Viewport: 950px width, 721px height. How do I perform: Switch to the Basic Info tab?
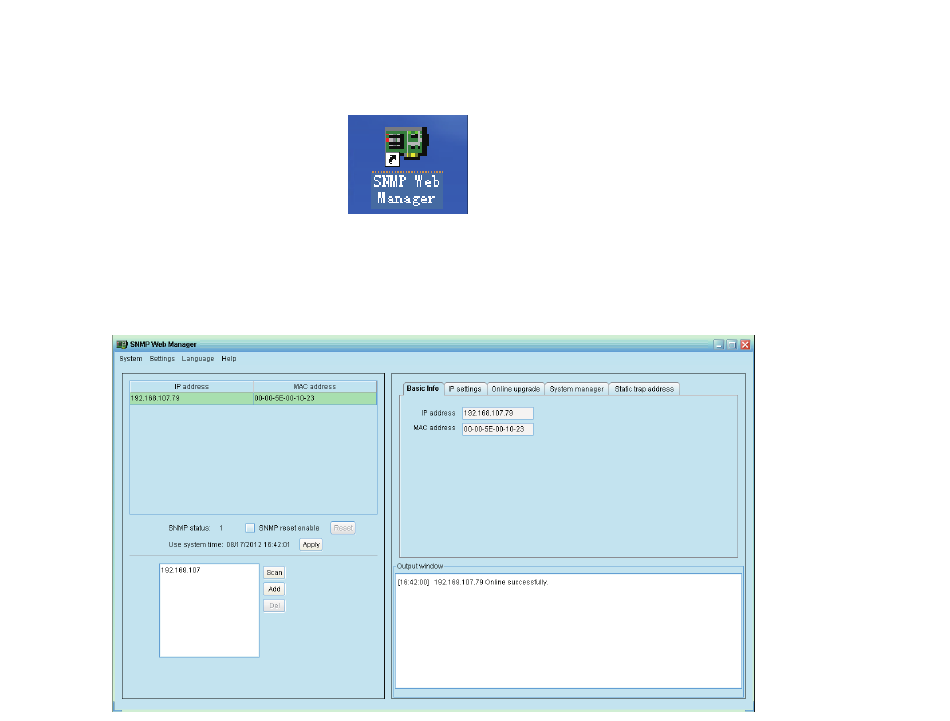point(423,389)
